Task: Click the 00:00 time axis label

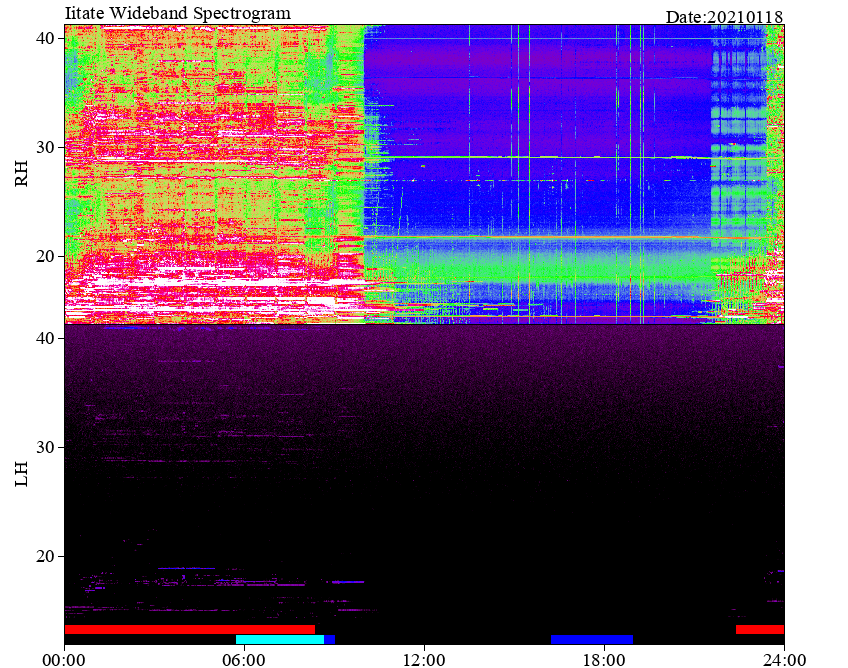Action: pos(64,660)
